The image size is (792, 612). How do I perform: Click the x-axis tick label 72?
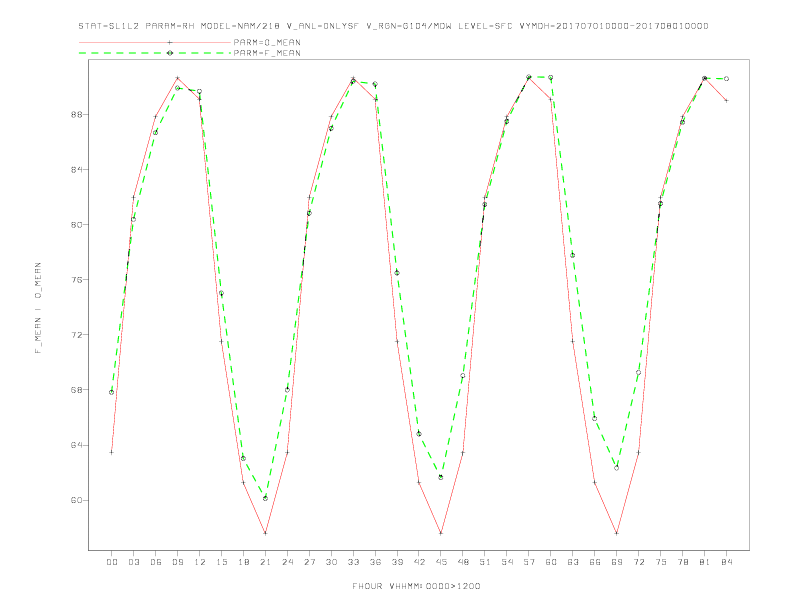tap(639, 562)
